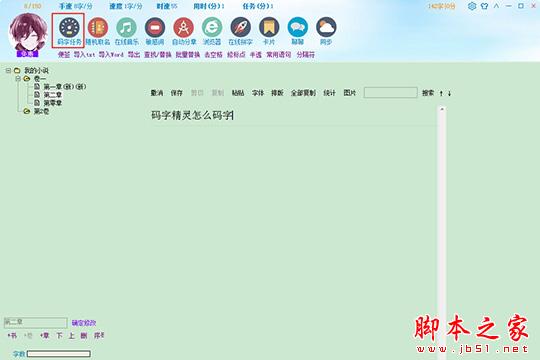This screenshot has width=540, height=360.
Task: Select the 第二章 chapter in the tree
Action: click(x=53, y=95)
